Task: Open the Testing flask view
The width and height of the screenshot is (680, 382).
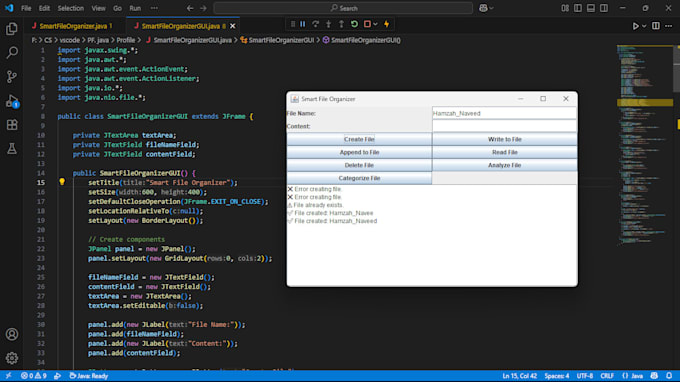Action: pyautogui.click(x=12, y=148)
